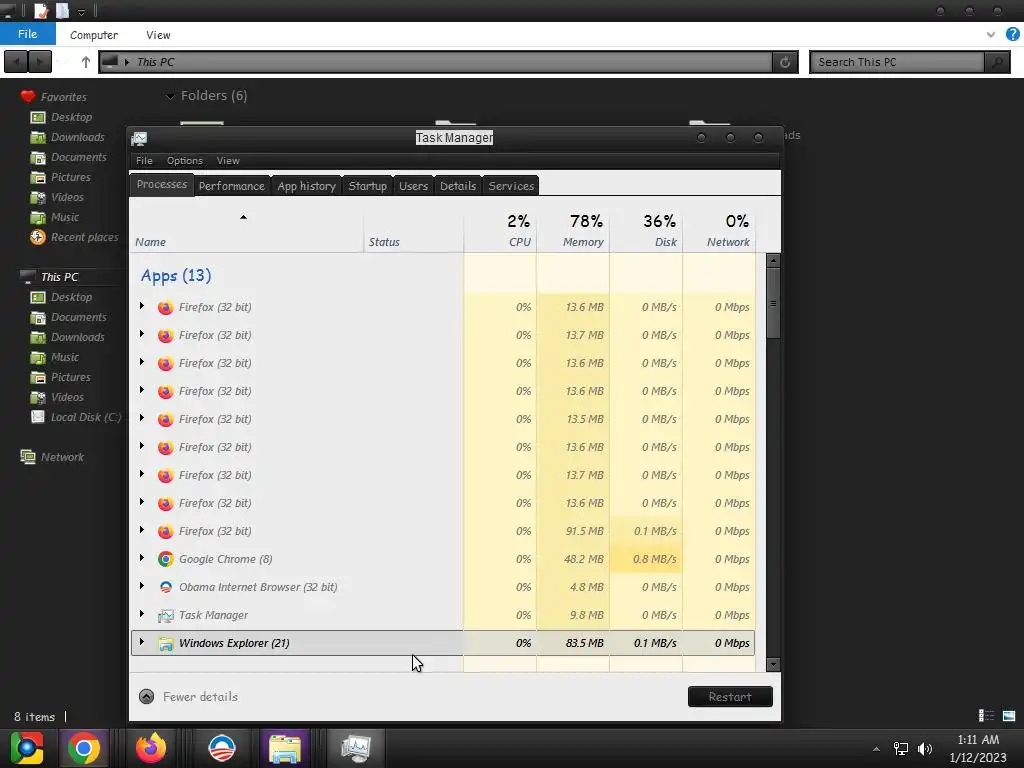Image resolution: width=1024 pixels, height=768 pixels.
Task: Click the Task Manager taskbar icon
Action: tap(356, 748)
